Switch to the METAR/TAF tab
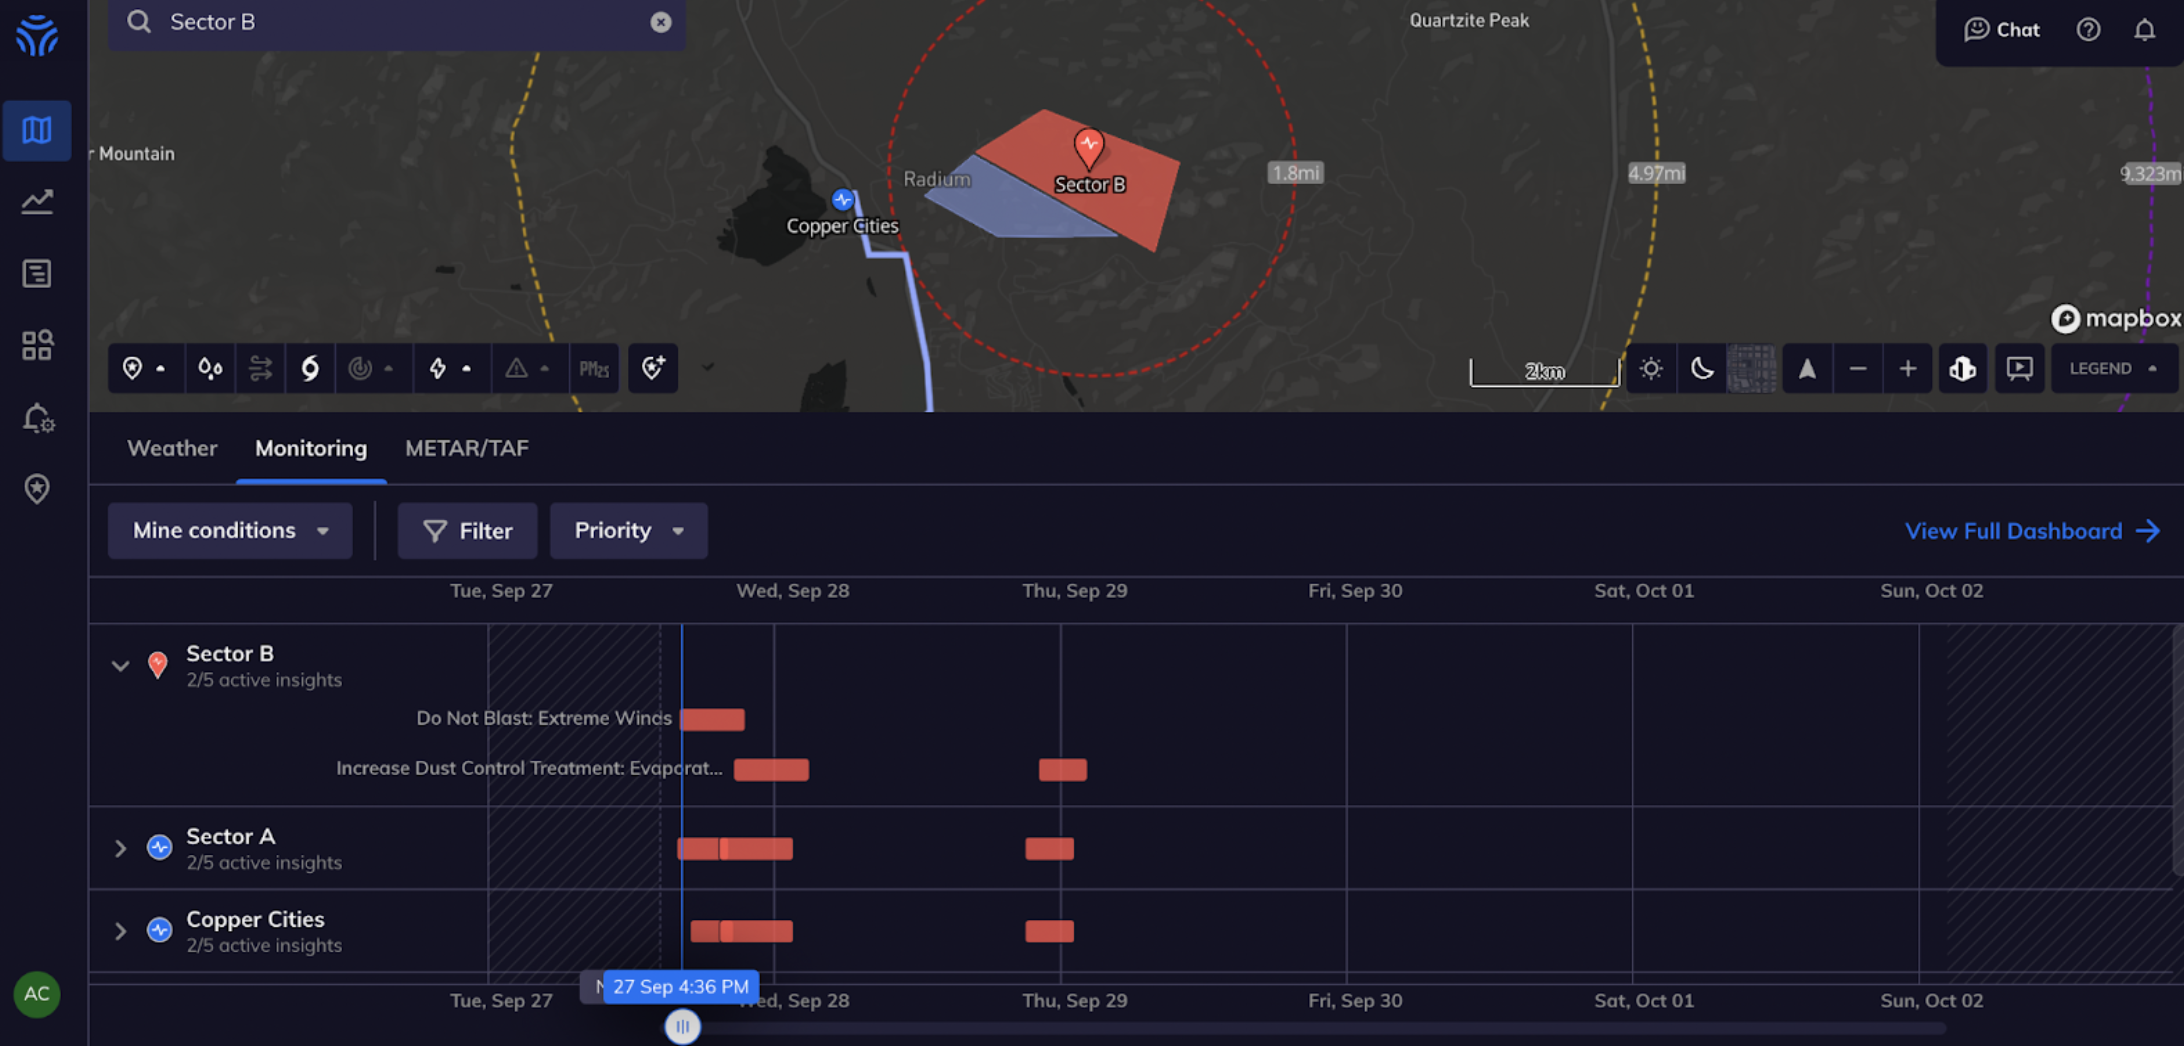2184x1046 pixels. [x=466, y=448]
